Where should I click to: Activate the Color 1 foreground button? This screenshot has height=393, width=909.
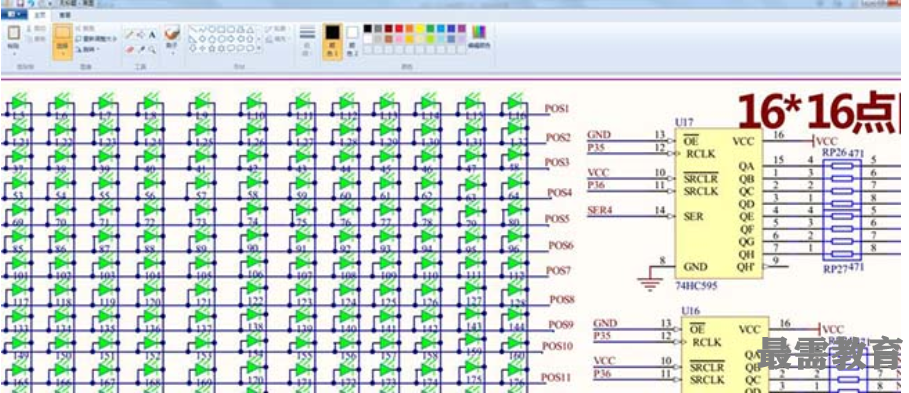[x=332, y=41]
